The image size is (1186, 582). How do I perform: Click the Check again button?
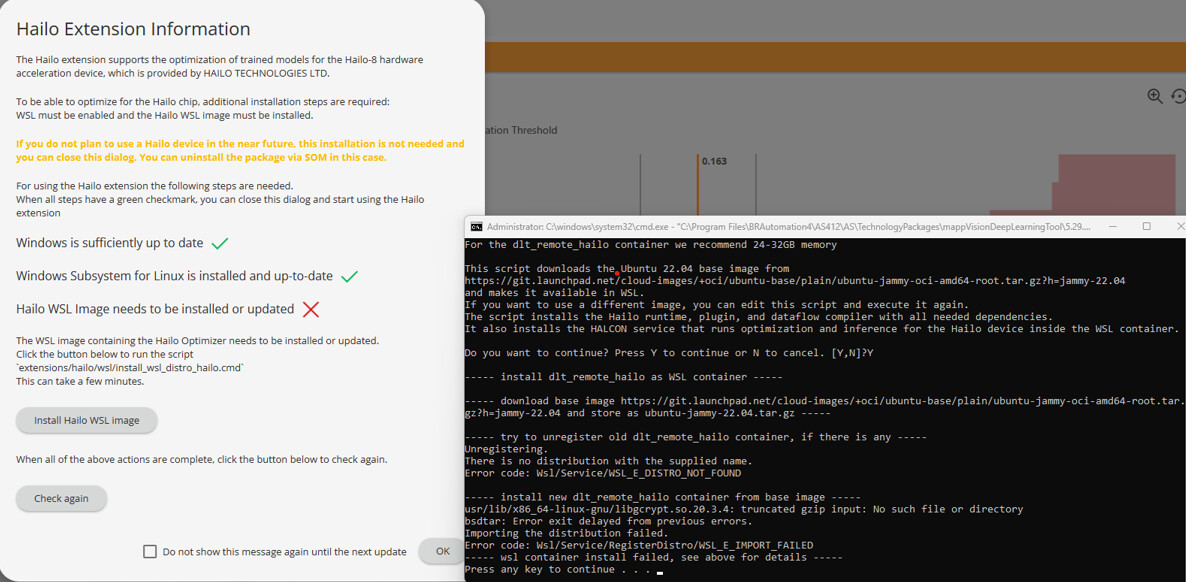coord(61,499)
